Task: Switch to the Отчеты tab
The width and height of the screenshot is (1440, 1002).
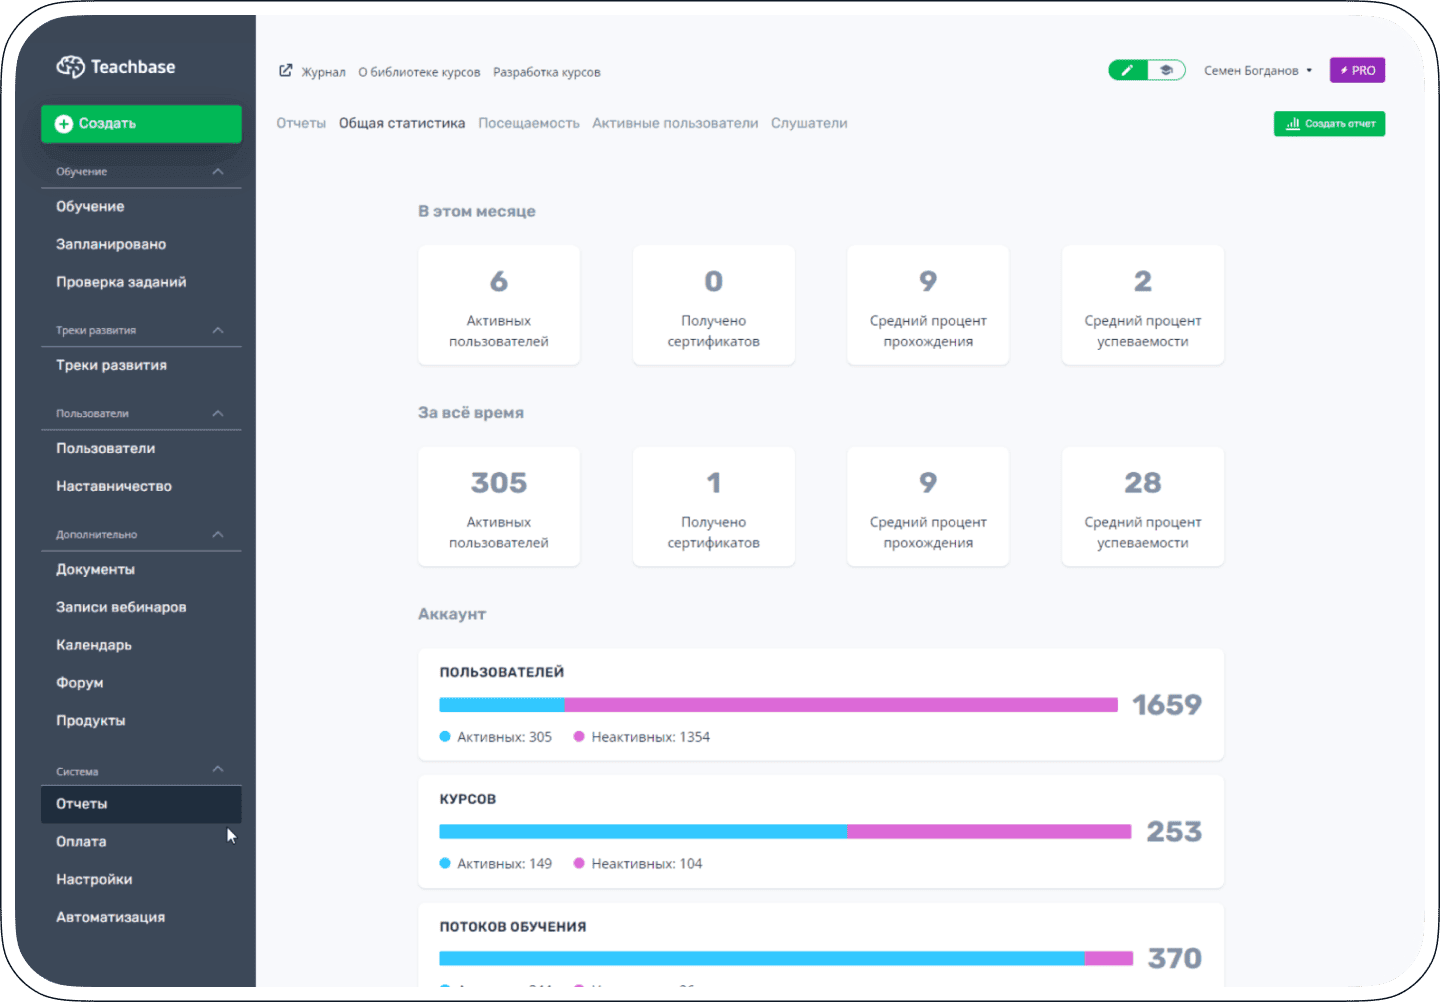Action: [301, 123]
